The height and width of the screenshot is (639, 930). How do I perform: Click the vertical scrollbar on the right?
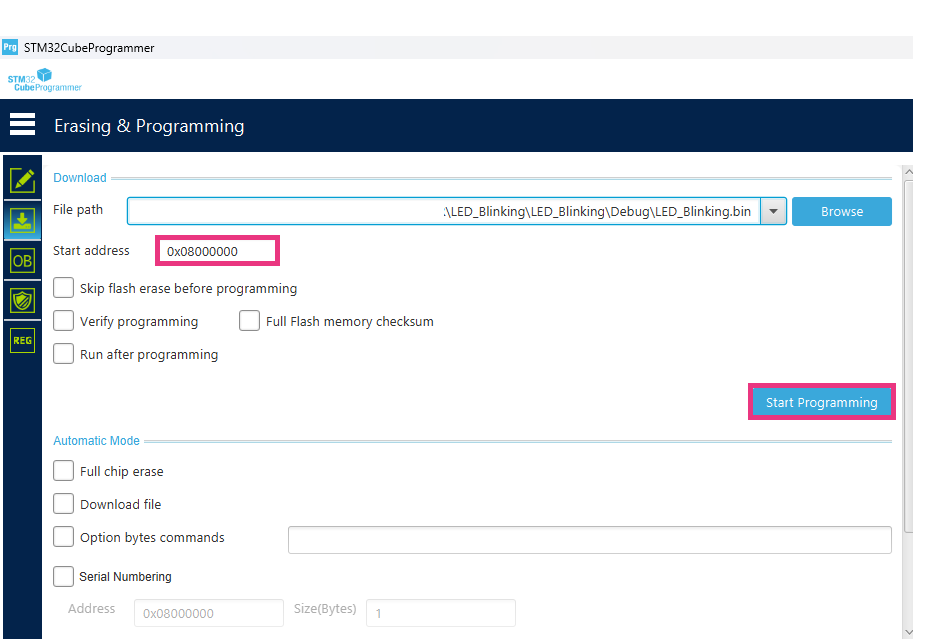point(909,350)
